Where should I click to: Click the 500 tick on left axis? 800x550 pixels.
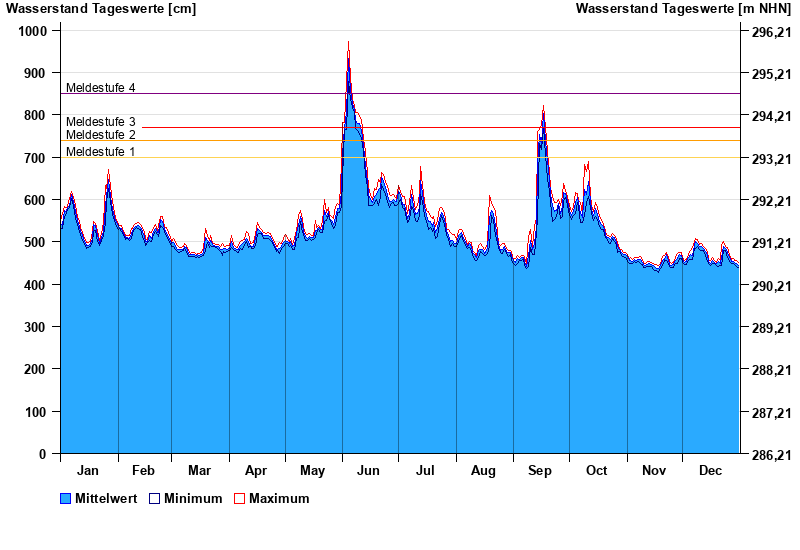[x=35, y=243]
